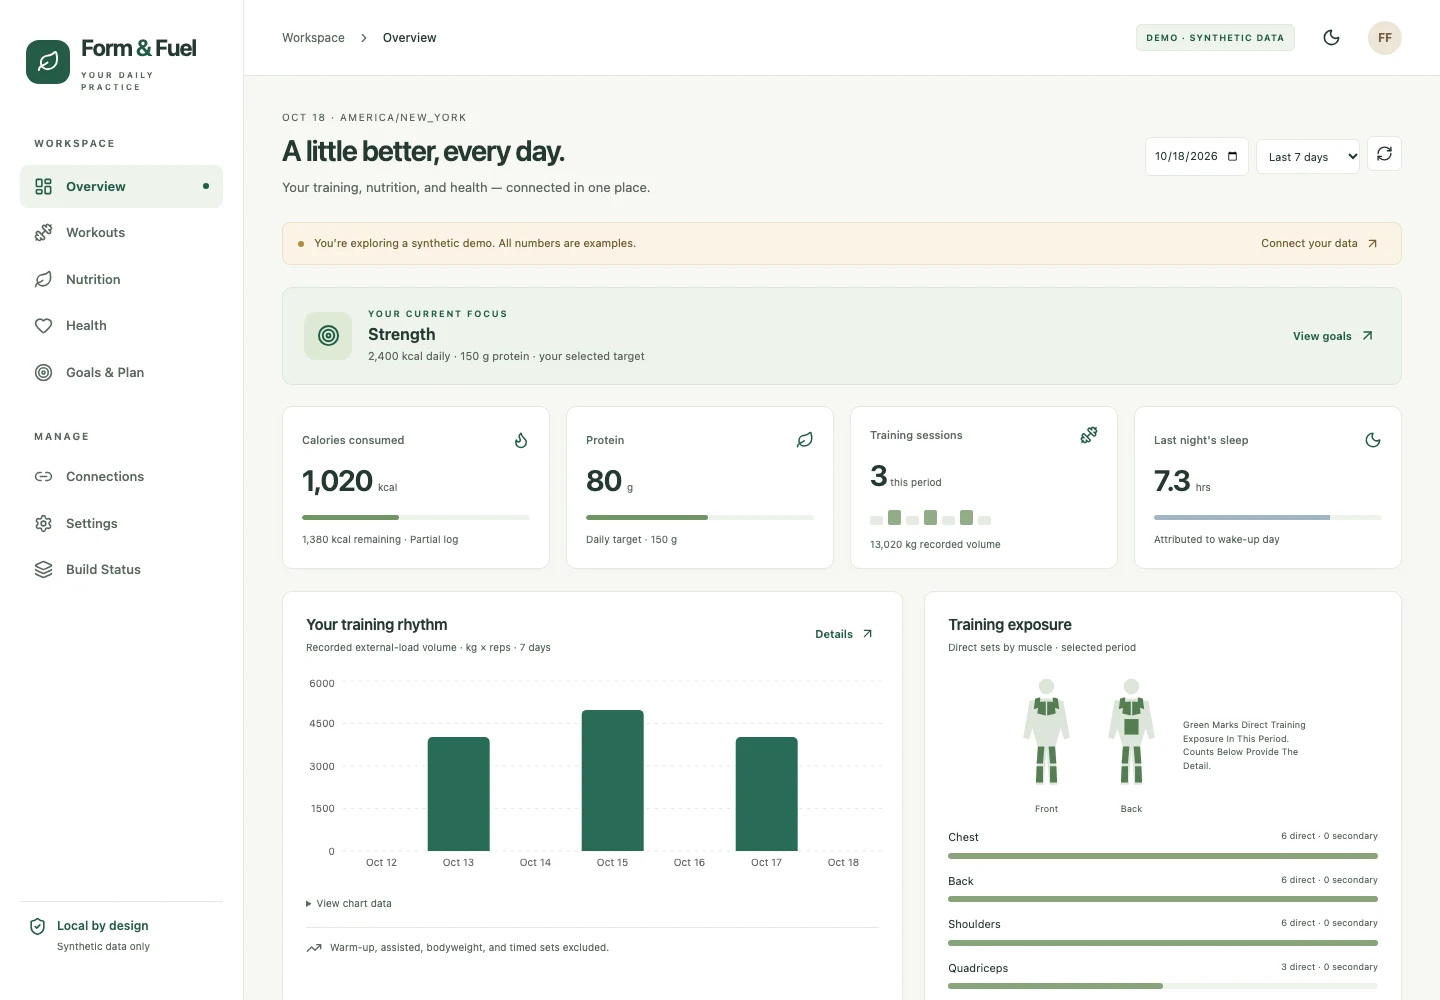
Task: Click the Oct 15 chart bar
Action: click(613, 781)
